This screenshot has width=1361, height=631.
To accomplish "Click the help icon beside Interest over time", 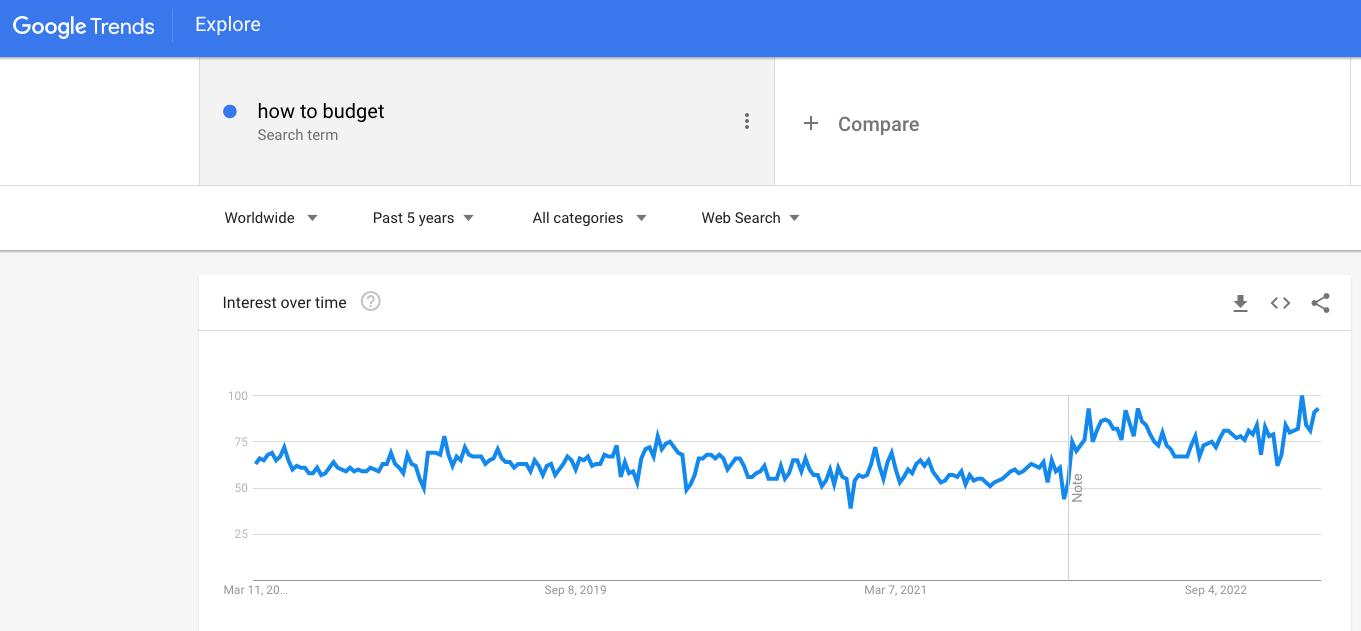I will pos(371,301).
